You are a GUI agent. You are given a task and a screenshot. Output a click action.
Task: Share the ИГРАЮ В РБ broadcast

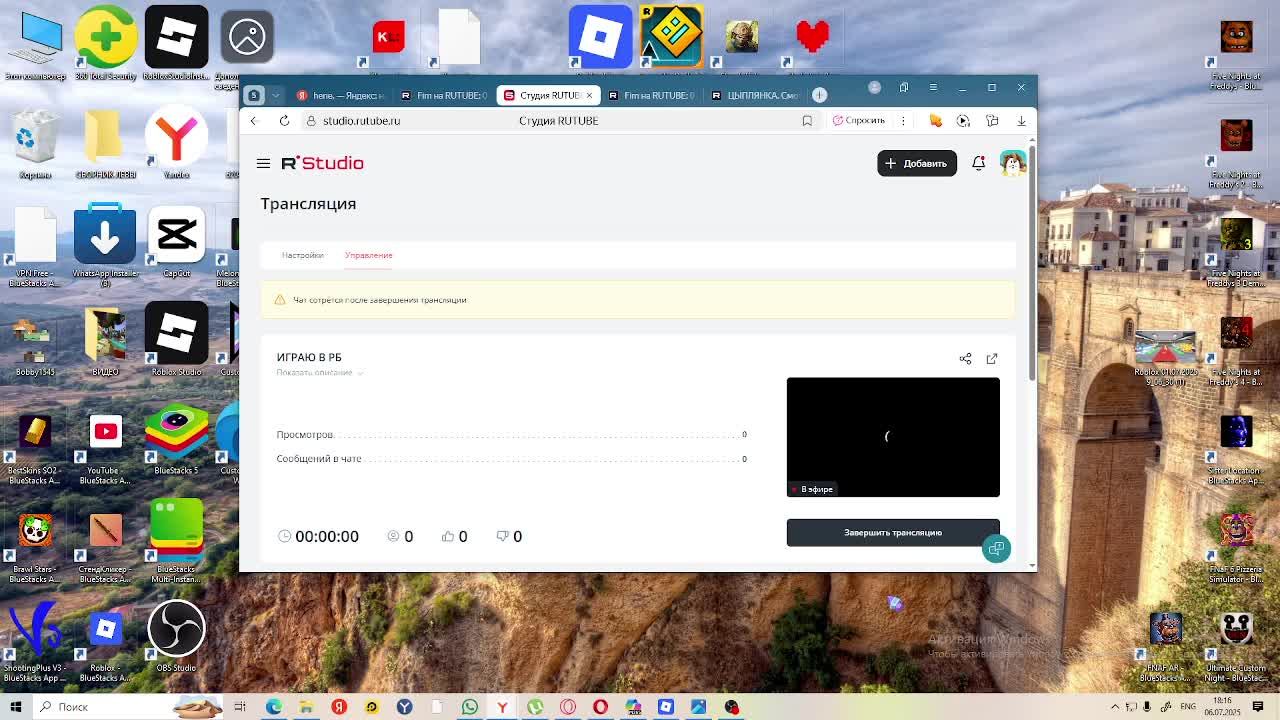coord(965,358)
